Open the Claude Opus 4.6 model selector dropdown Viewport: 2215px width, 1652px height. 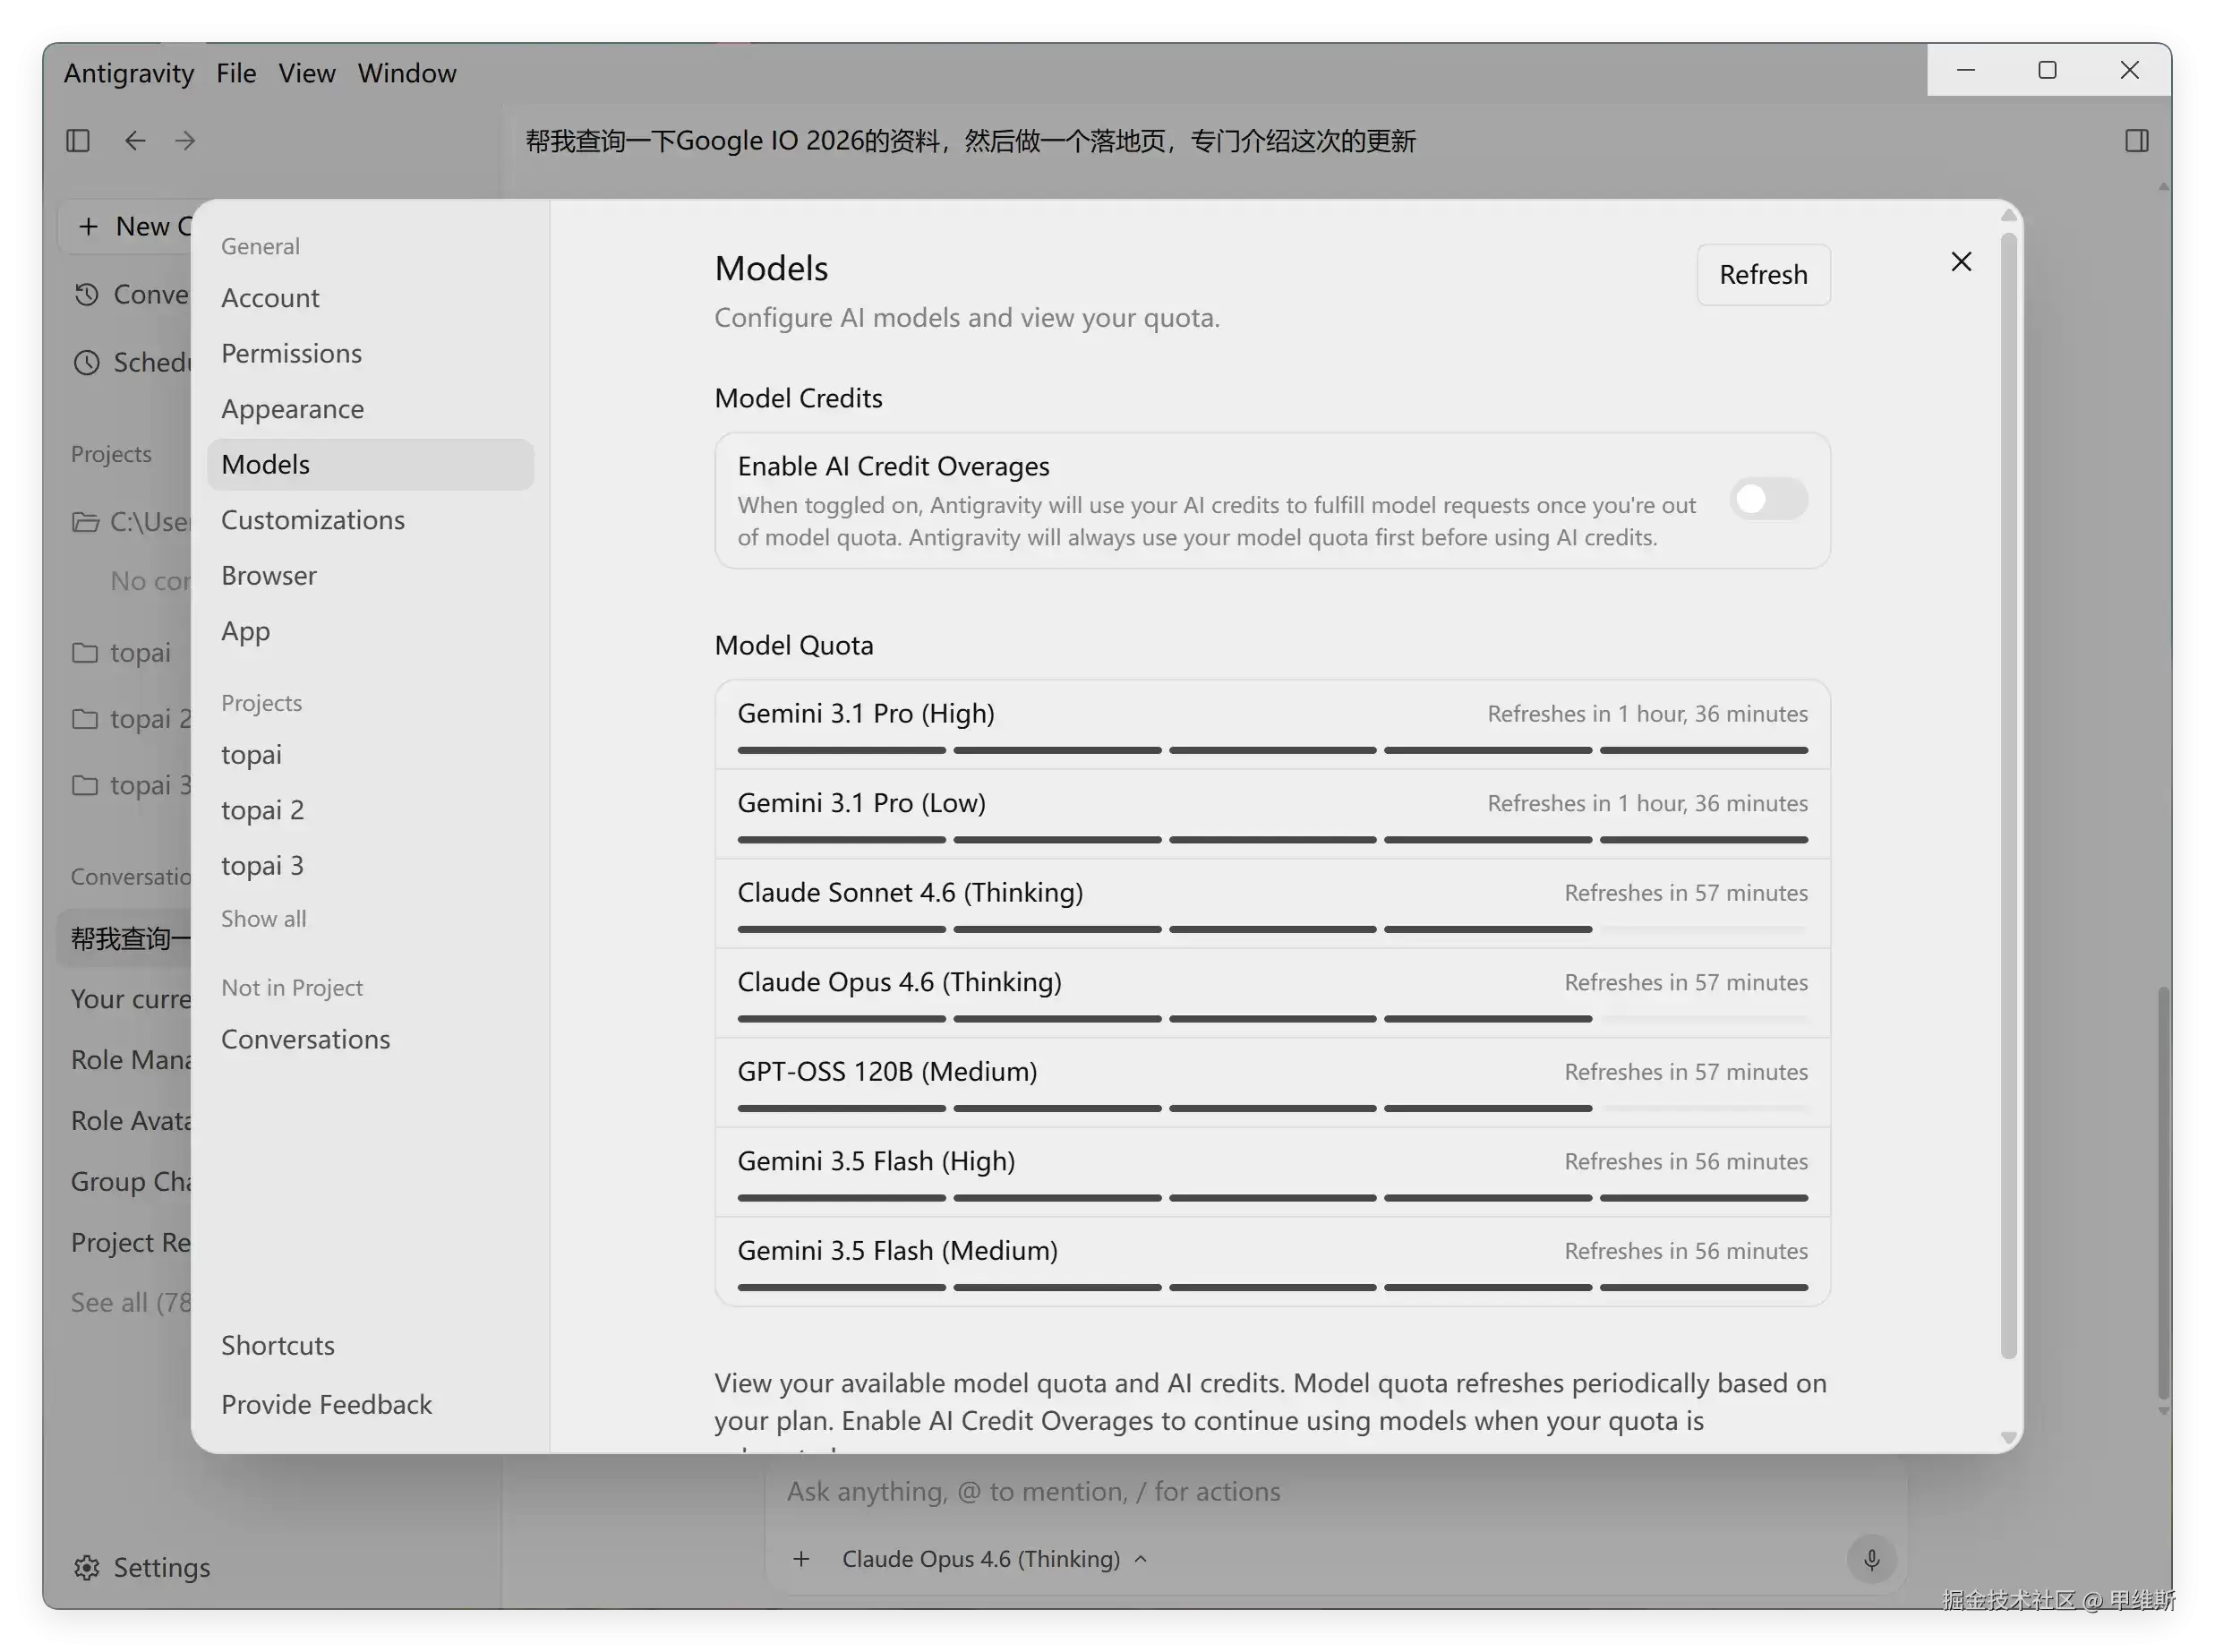[x=994, y=1559]
